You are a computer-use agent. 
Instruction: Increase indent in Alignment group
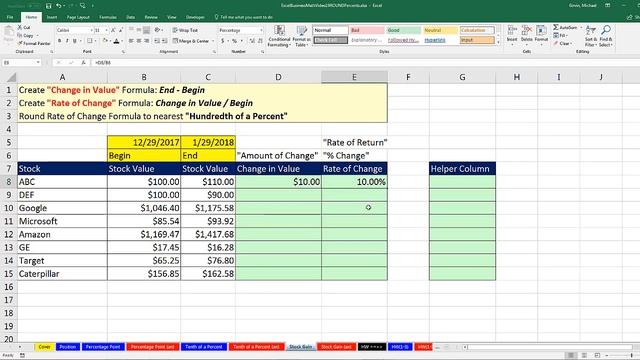coord(164,41)
